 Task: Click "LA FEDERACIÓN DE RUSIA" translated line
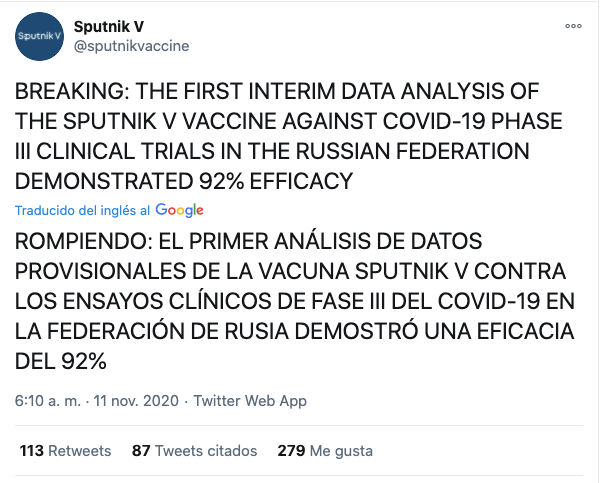tap(152, 331)
